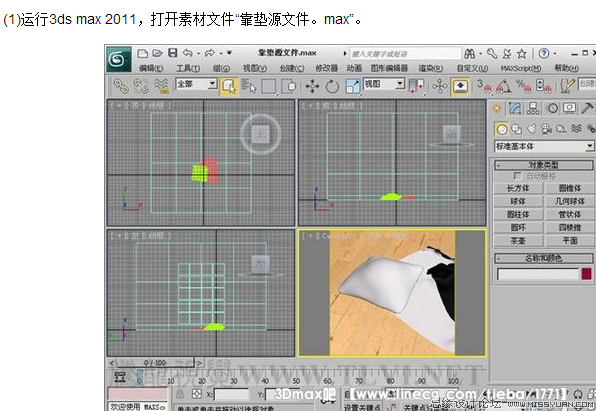Open Help via the question mark icon
Viewport: 596px width, 411px height.
point(544,53)
